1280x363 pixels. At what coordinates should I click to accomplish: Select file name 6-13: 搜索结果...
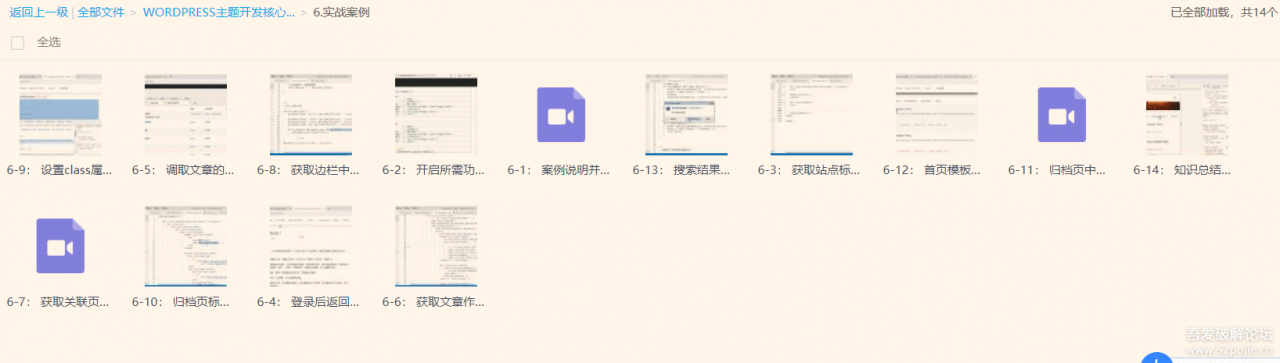click(x=682, y=170)
